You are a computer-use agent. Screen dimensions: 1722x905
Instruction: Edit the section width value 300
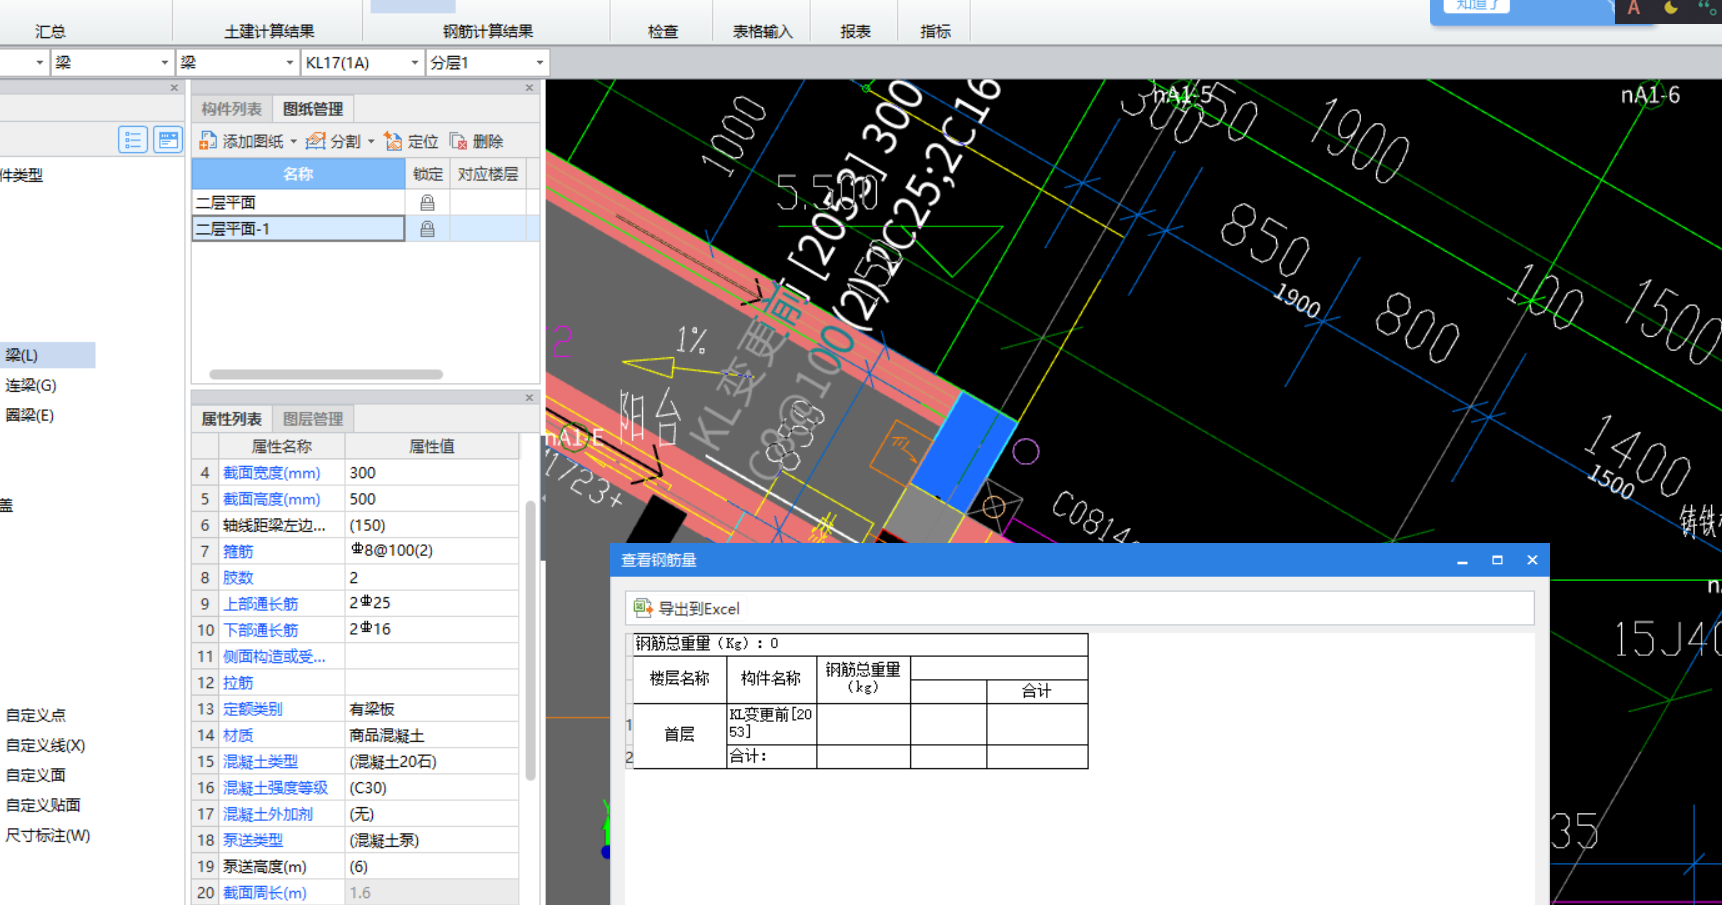[432, 473]
